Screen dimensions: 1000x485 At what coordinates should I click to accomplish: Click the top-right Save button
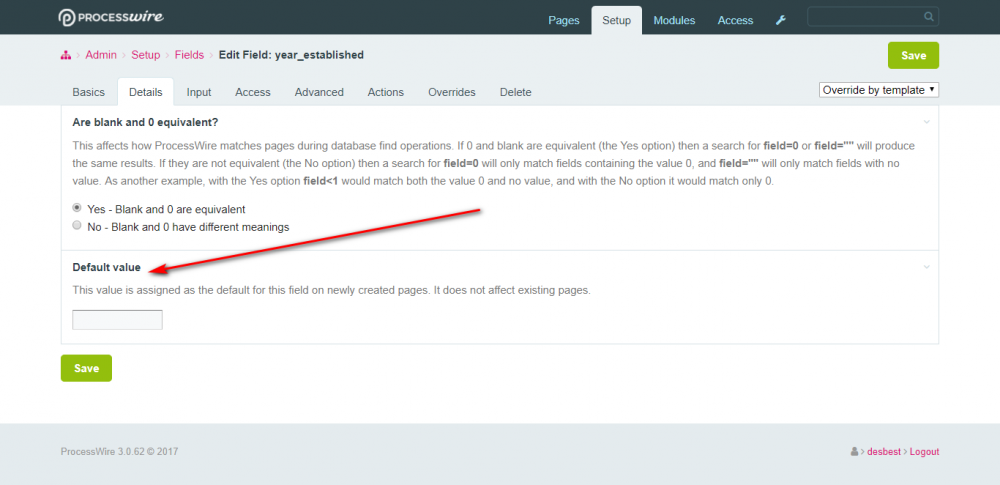[x=913, y=55]
